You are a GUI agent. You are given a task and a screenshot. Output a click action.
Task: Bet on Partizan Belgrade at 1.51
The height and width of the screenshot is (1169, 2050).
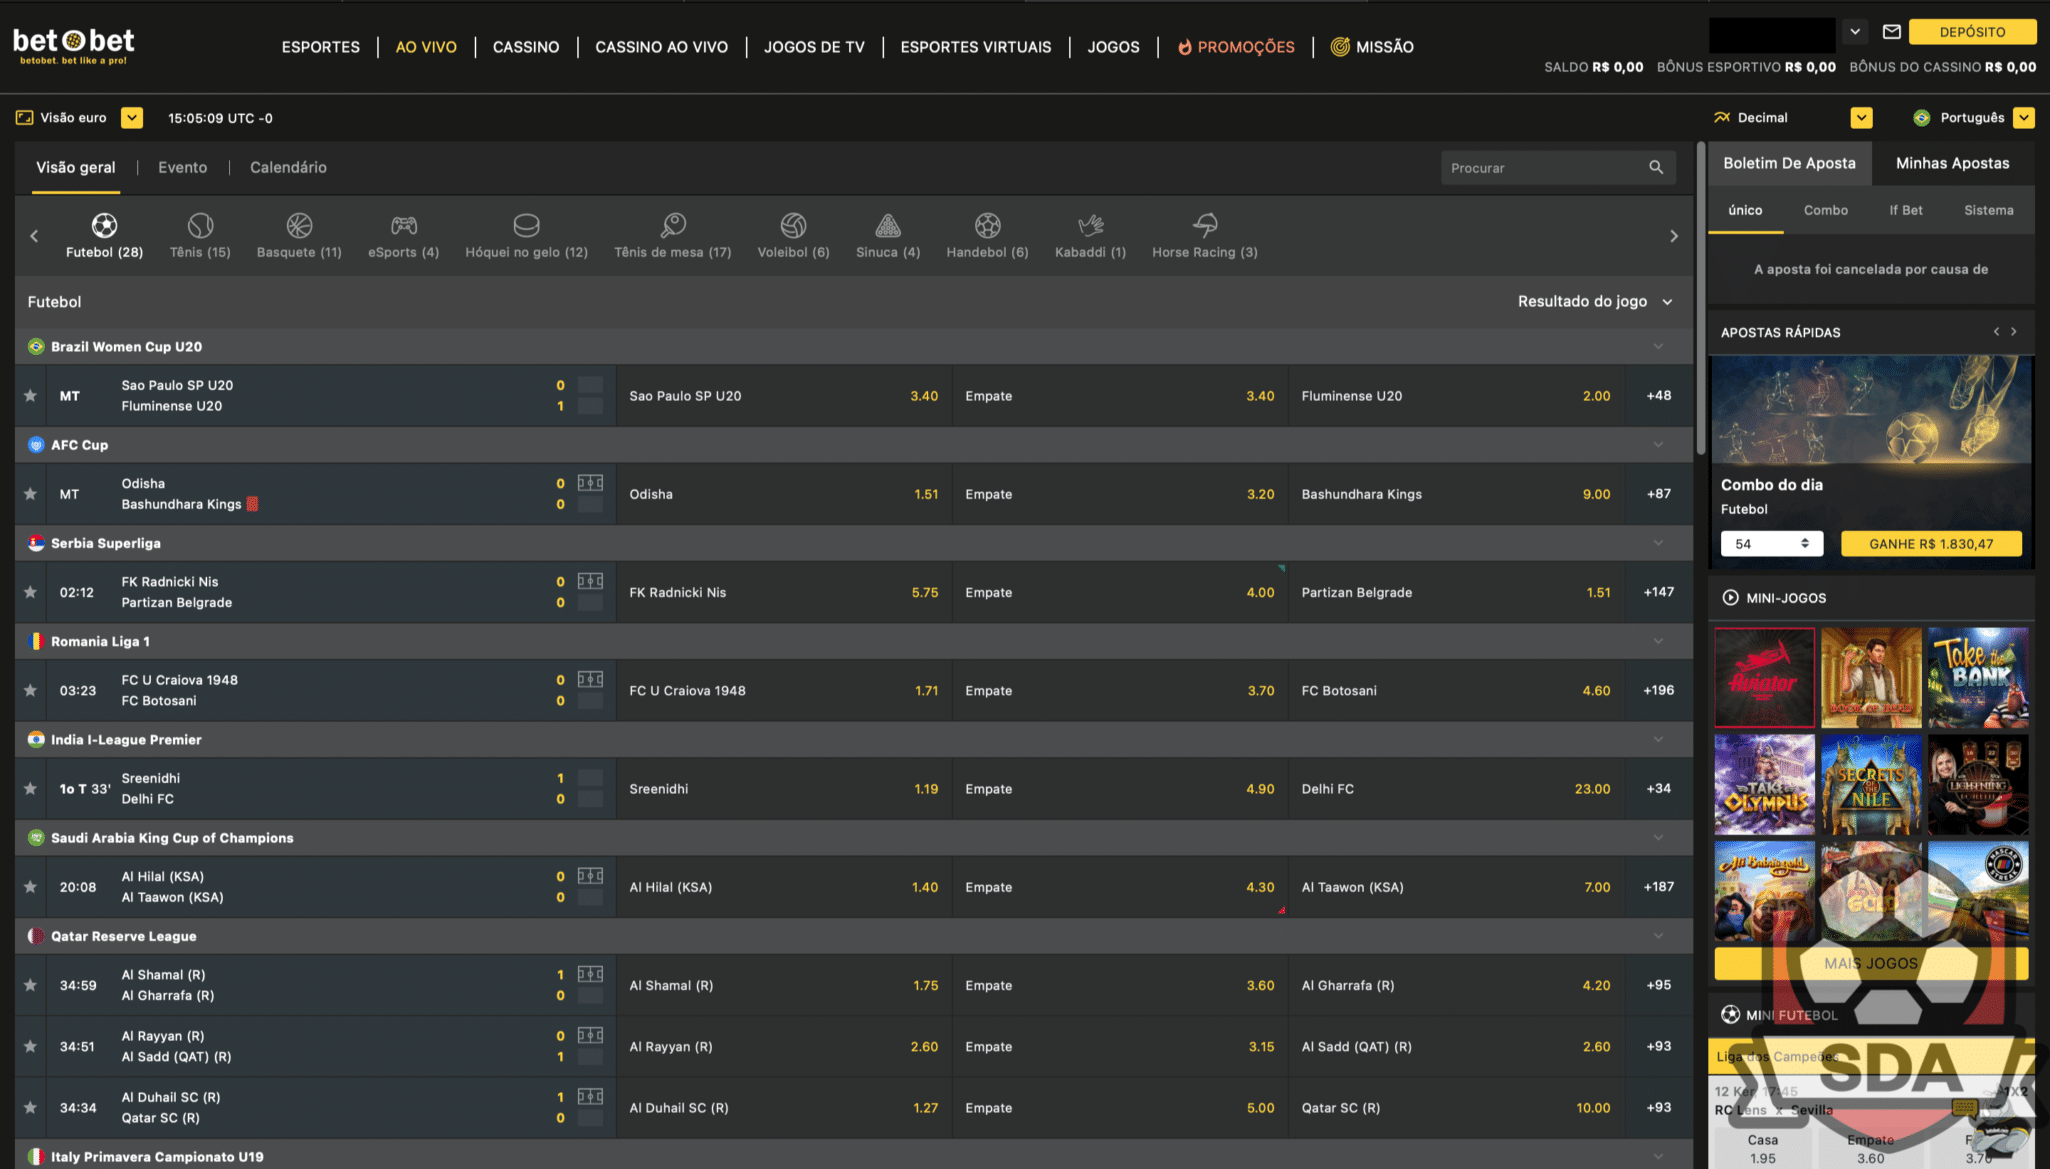[x=1456, y=592]
